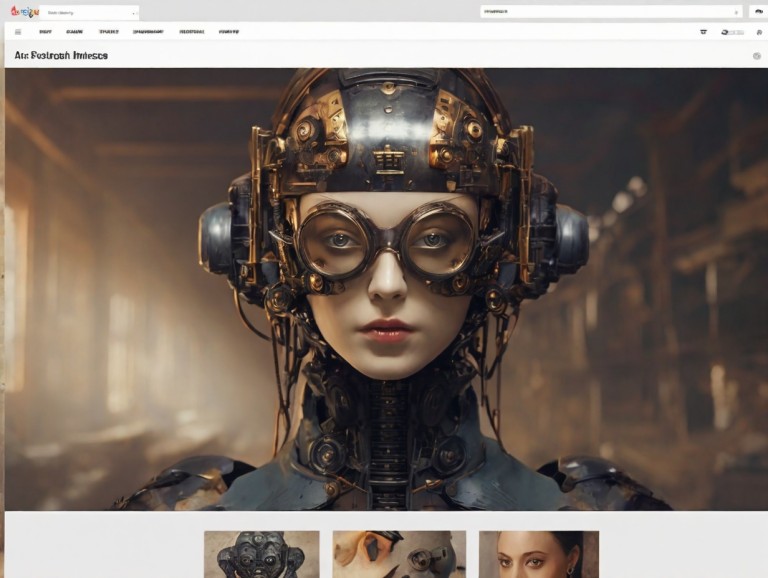768x578 pixels.
Task: Open the third text item in the navigation bar
Action: [108, 32]
